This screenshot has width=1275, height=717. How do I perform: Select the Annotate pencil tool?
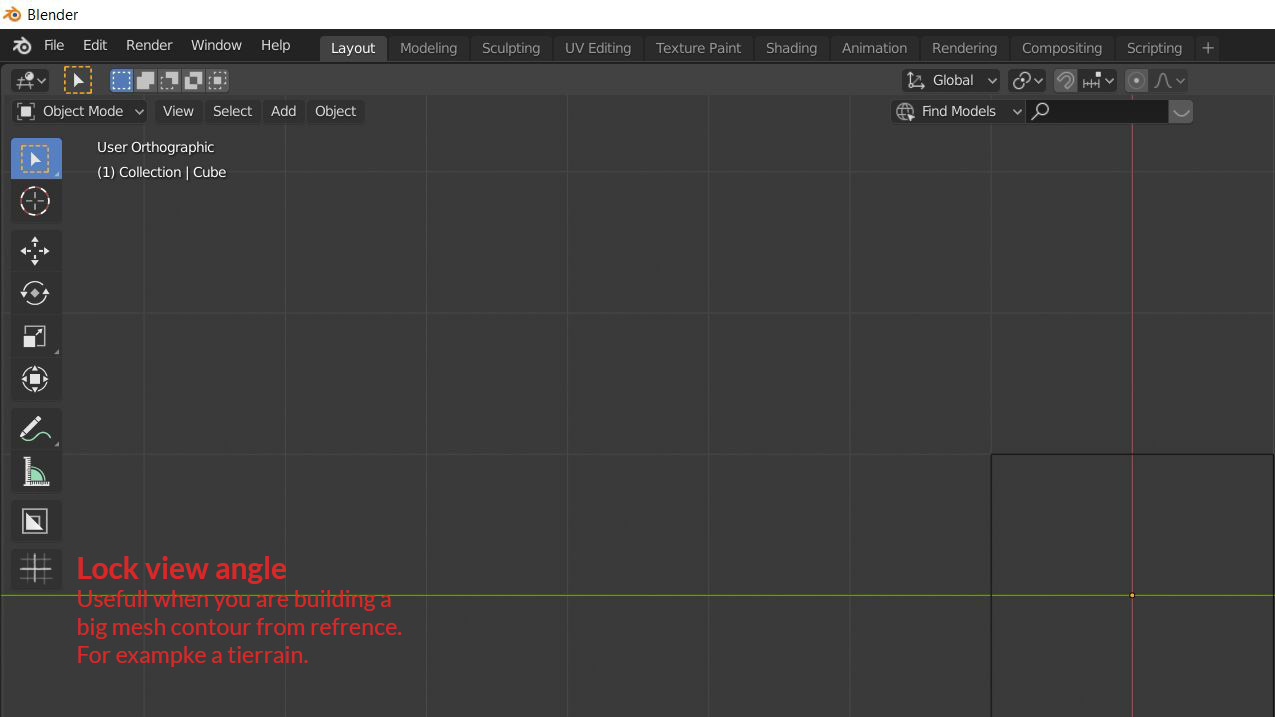coord(36,428)
